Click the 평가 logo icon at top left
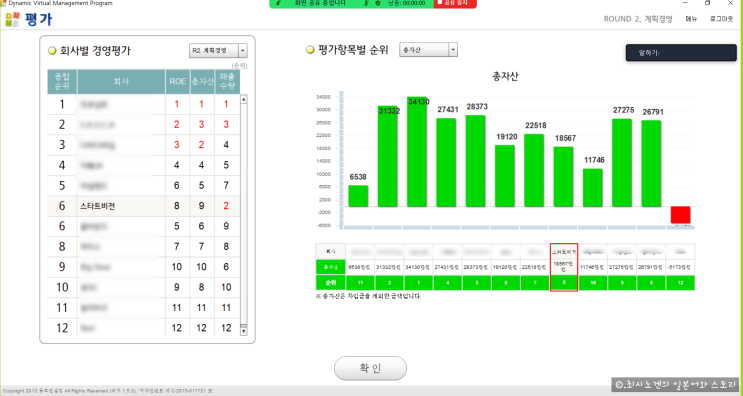This screenshot has height=396, width=743. point(12,19)
